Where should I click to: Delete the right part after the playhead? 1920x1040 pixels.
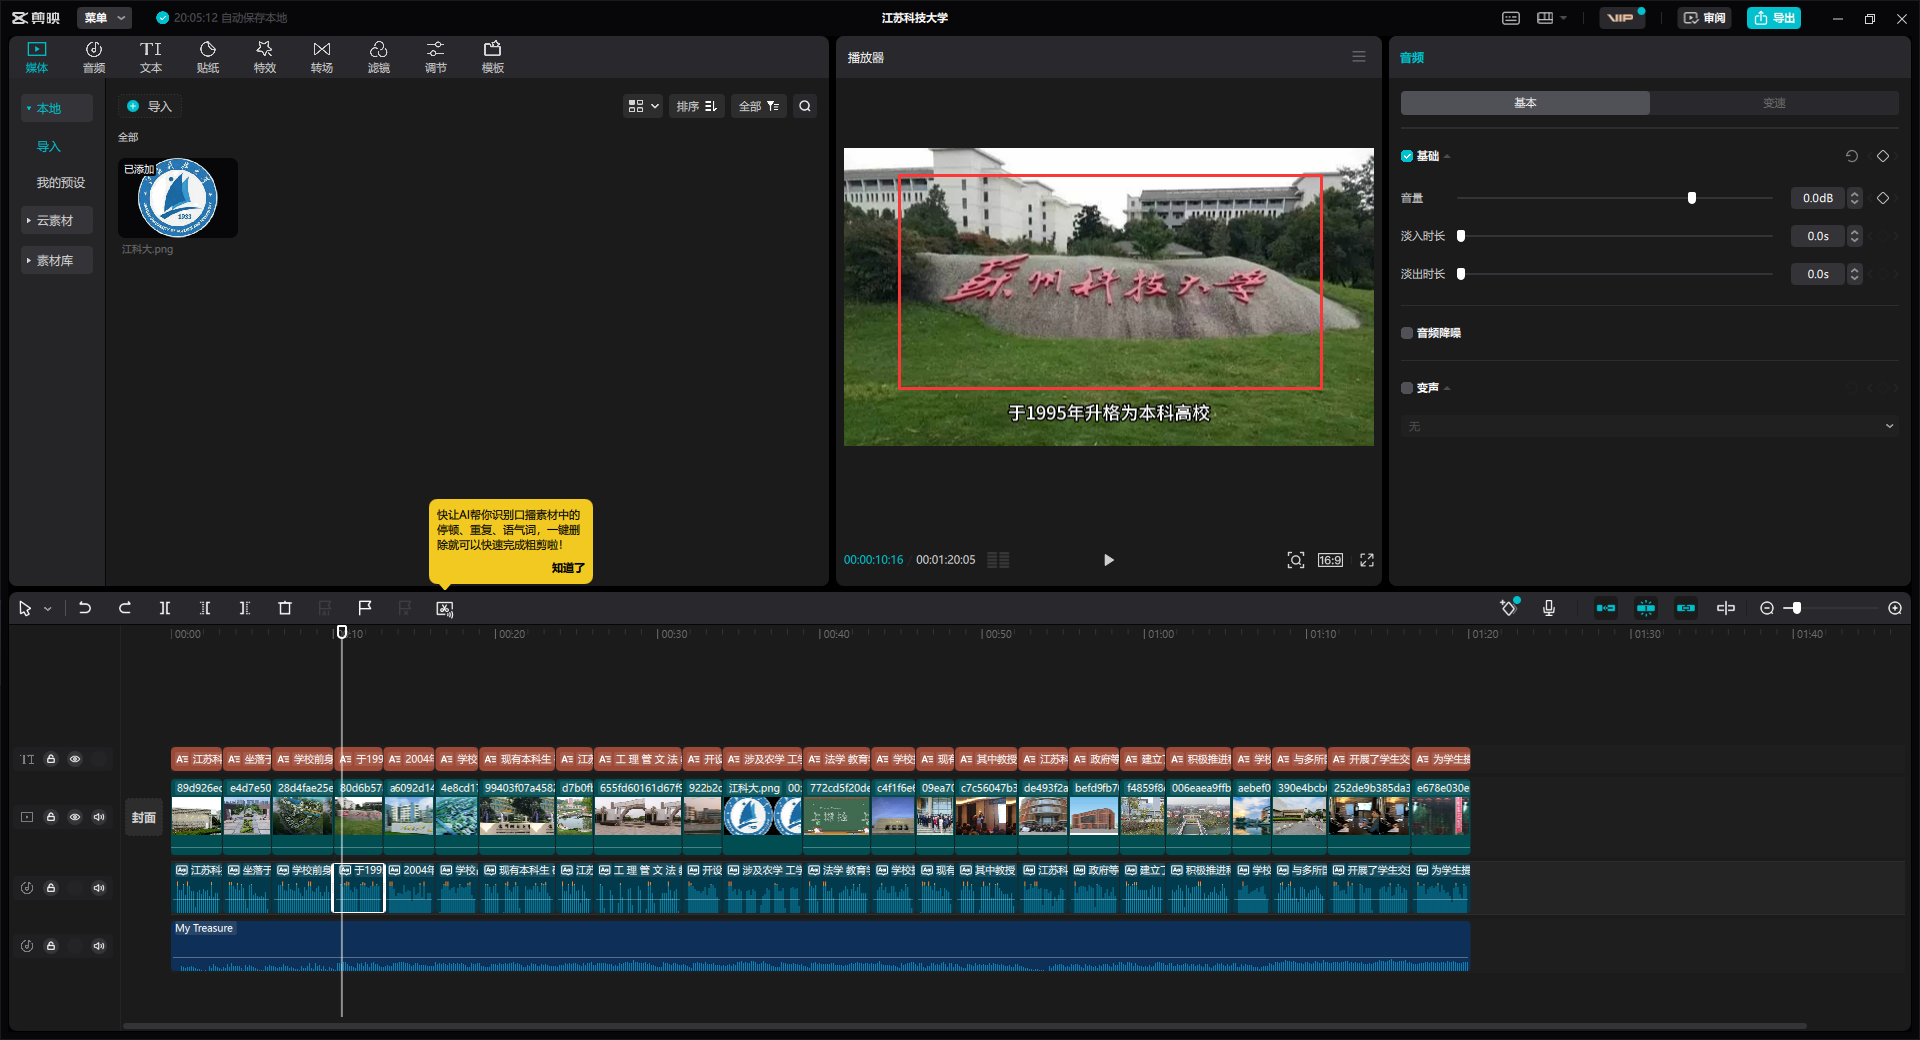pos(245,608)
